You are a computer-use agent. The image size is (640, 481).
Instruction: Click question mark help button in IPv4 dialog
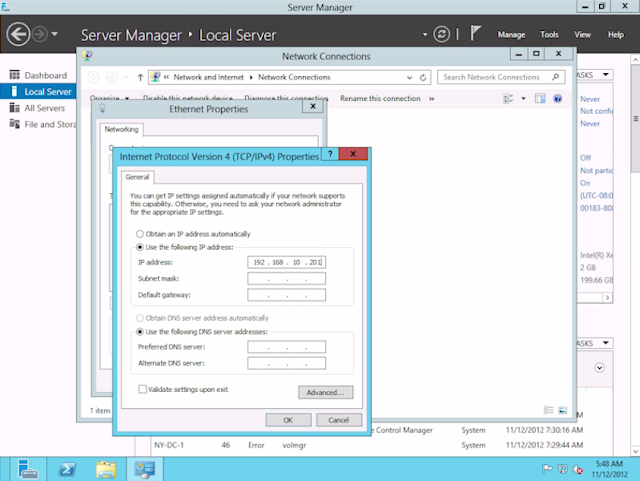330,154
